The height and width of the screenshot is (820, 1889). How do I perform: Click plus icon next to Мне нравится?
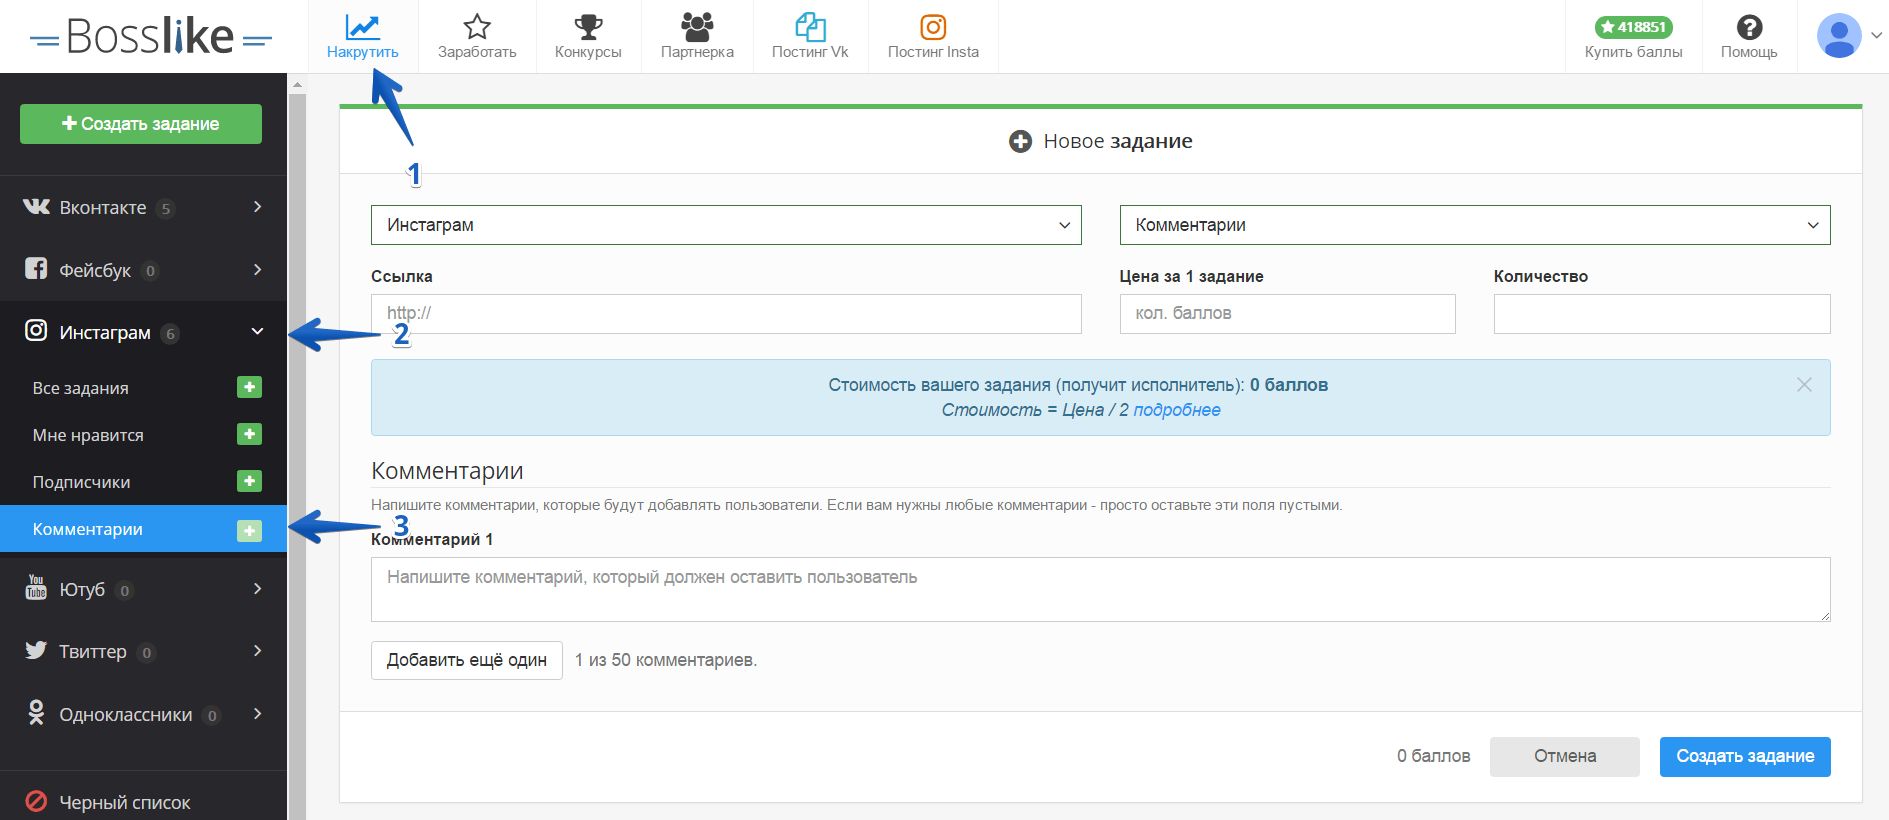pyautogui.click(x=249, y=434)
